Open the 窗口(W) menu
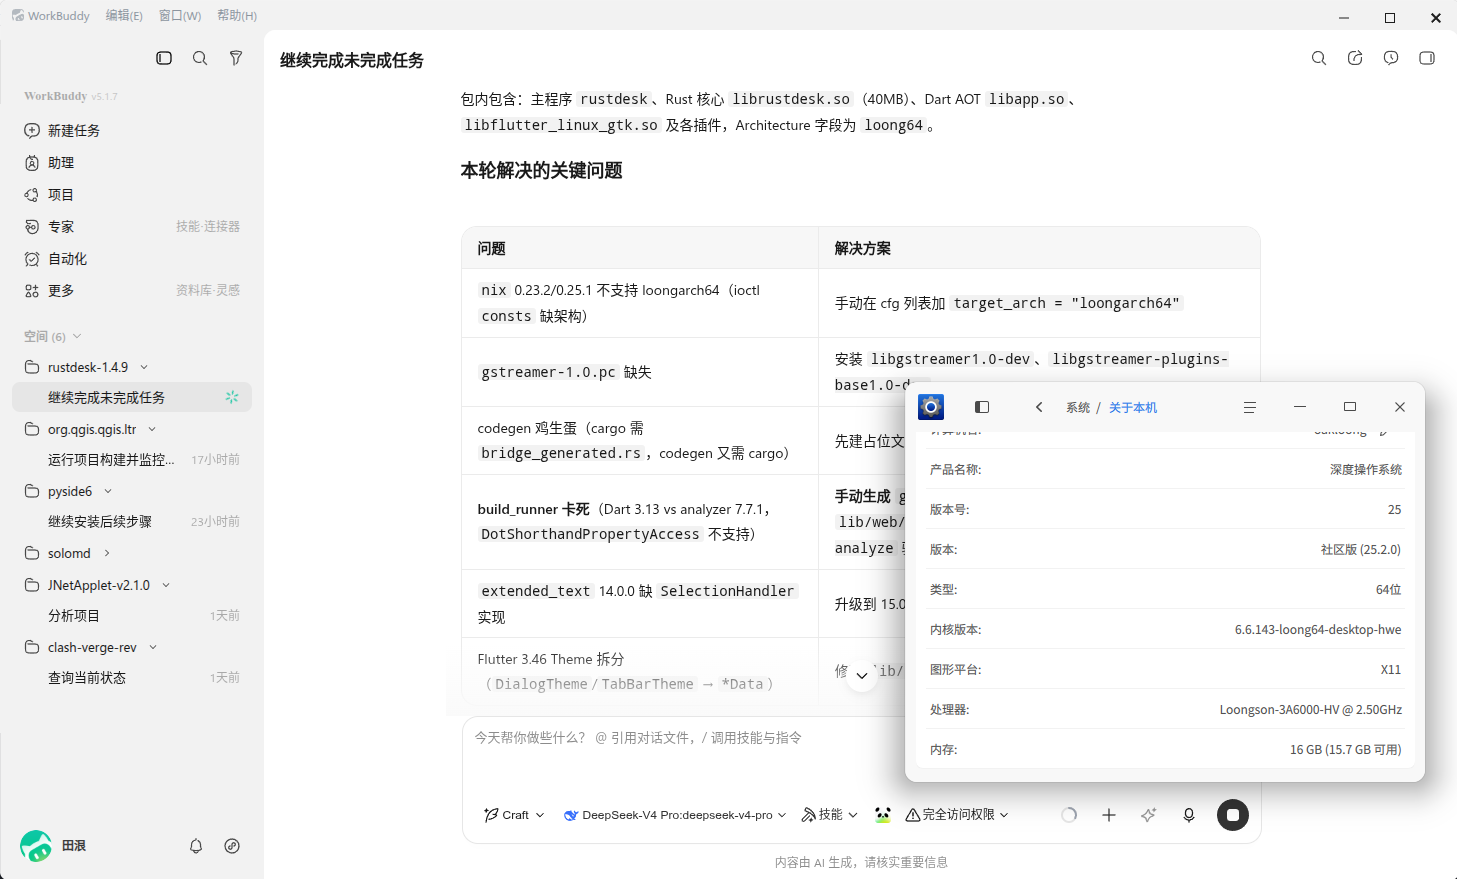Viewport: 1457px width, 879px height. click(x=180, y=16)
